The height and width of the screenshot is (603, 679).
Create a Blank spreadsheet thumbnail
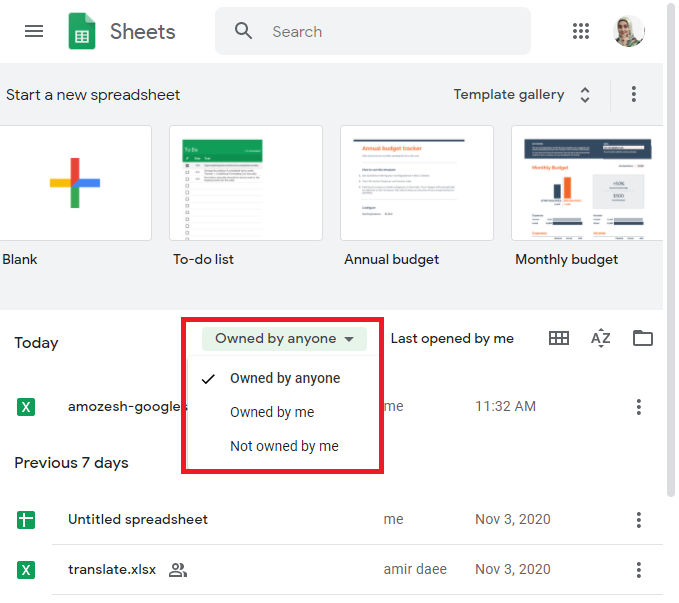click(x=75, y=183)
